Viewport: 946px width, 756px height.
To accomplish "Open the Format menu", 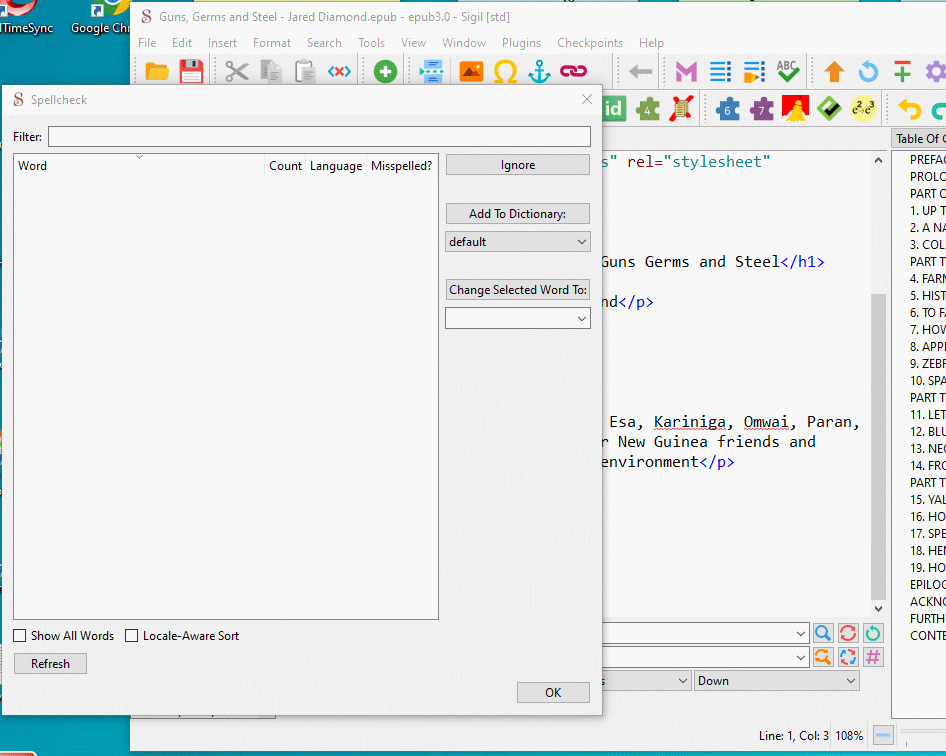I will (x=271, y=43).
